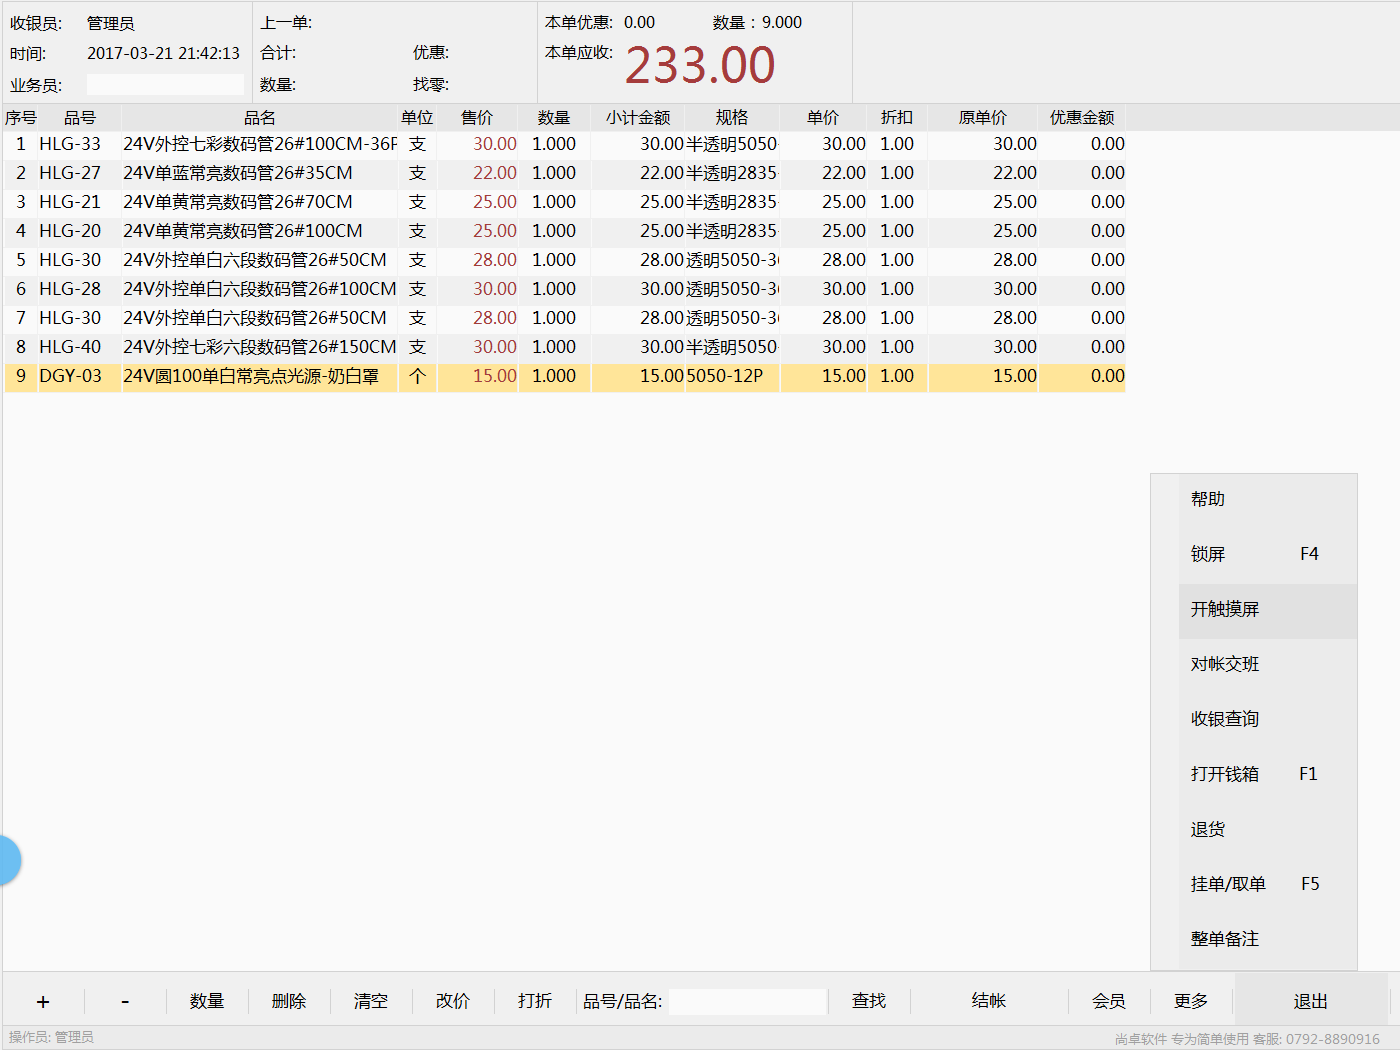Screen dimensions: 1400x1050
Task: Select 帮助 from the popup menu
Action: (x=1208, y=499)
